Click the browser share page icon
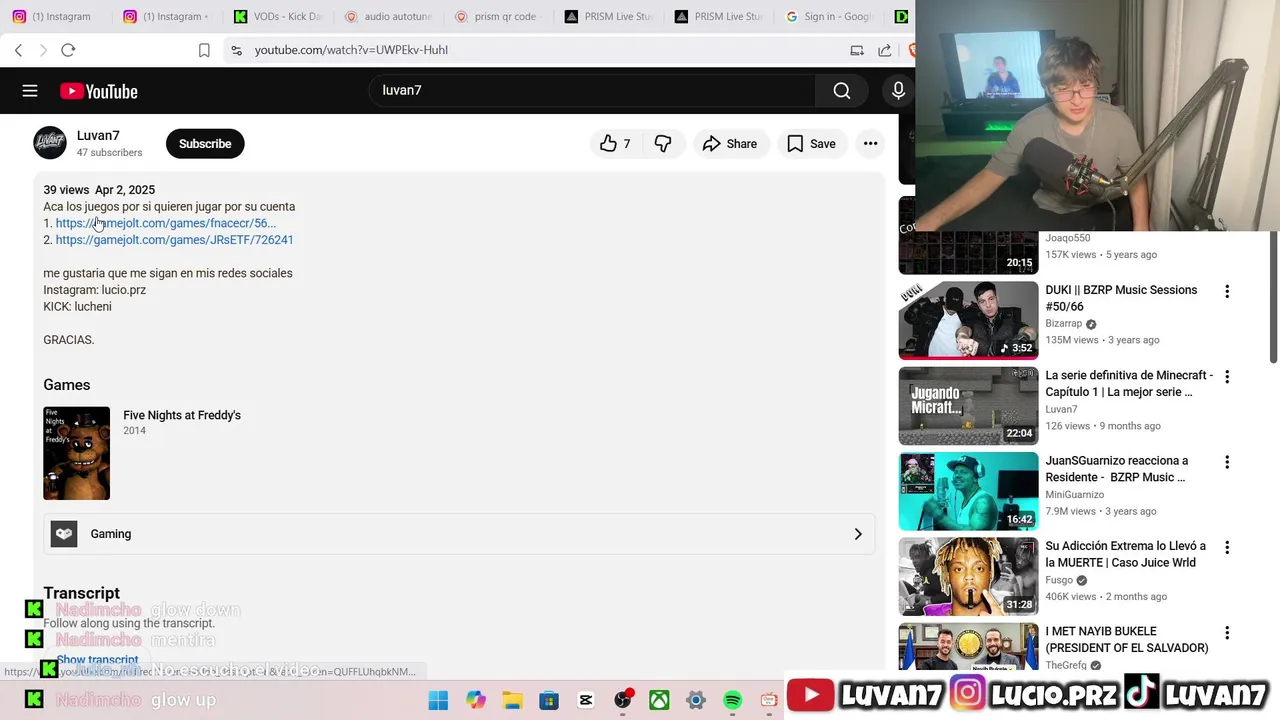 885,50
